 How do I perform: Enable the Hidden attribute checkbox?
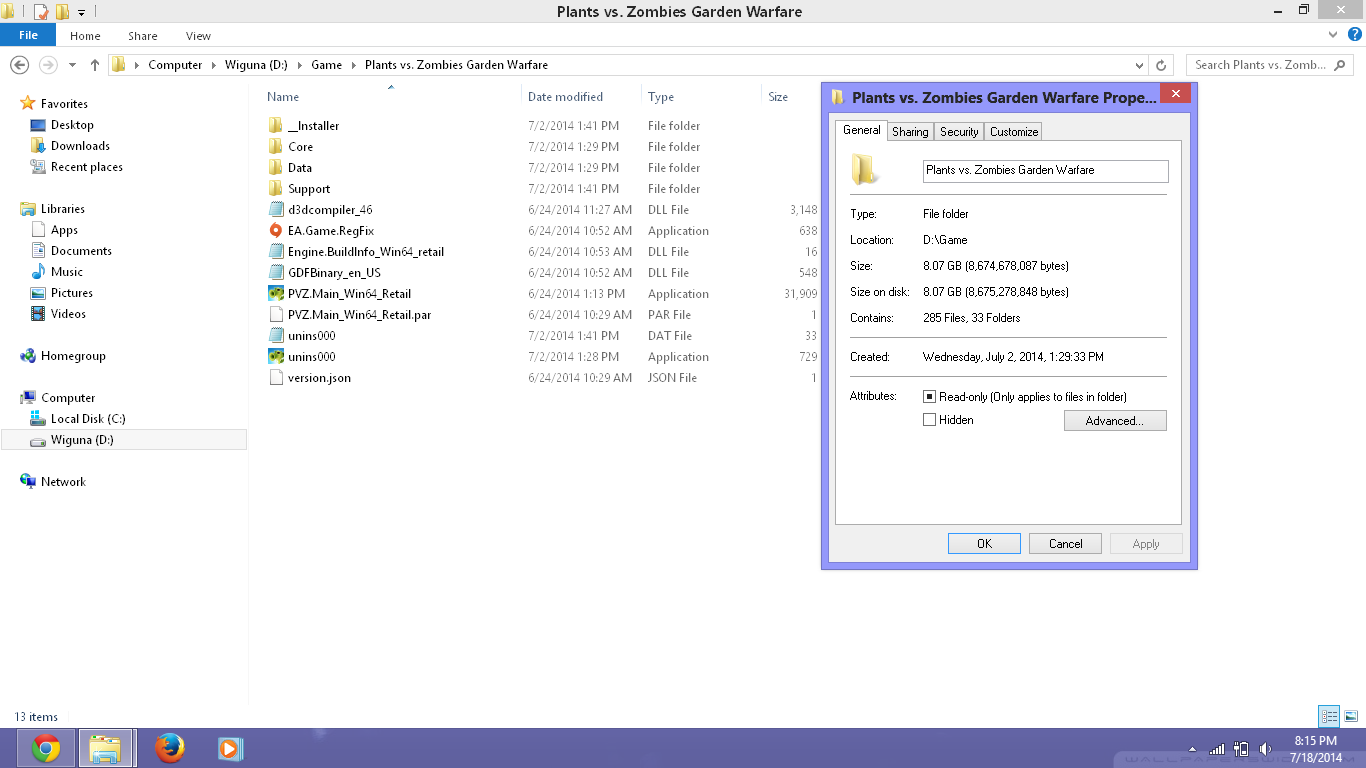(929, 420)
